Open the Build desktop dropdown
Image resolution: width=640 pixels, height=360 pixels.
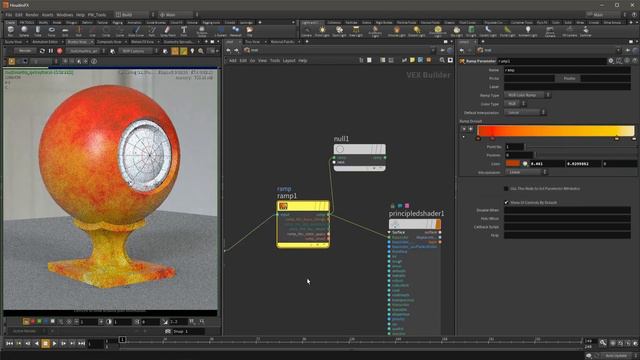click(x=135, y=15)
